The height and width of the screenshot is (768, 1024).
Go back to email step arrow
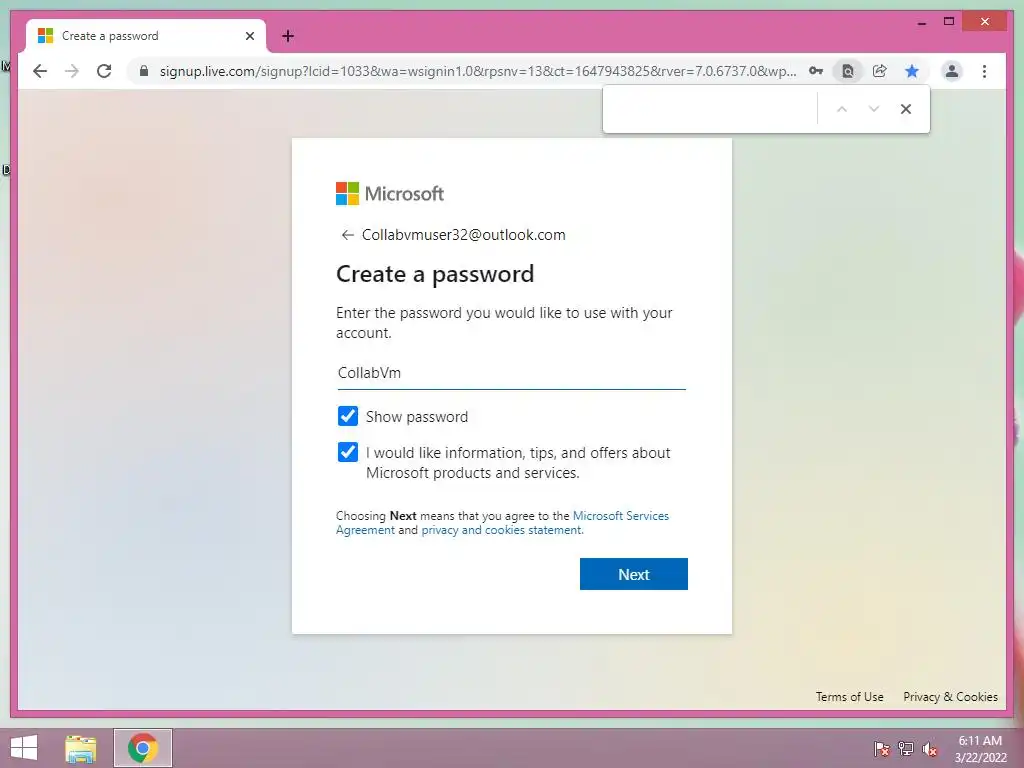[347, 235]
